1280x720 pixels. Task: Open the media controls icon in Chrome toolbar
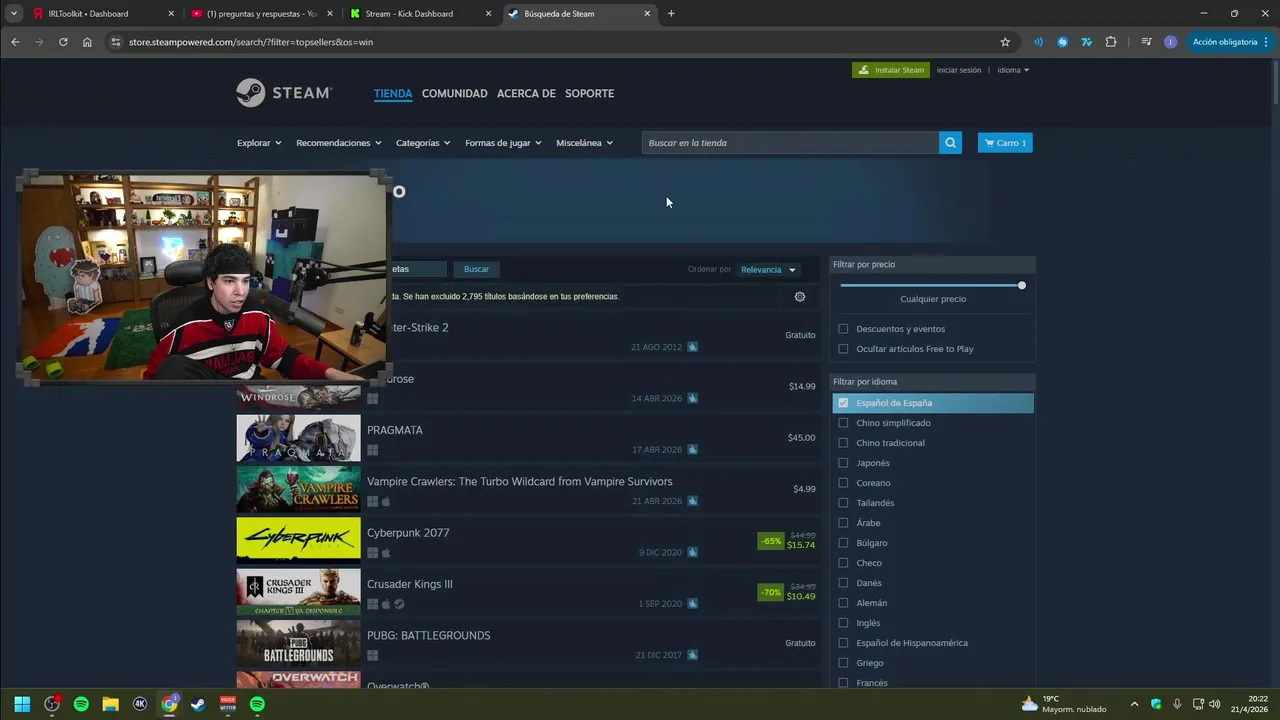1146,42
